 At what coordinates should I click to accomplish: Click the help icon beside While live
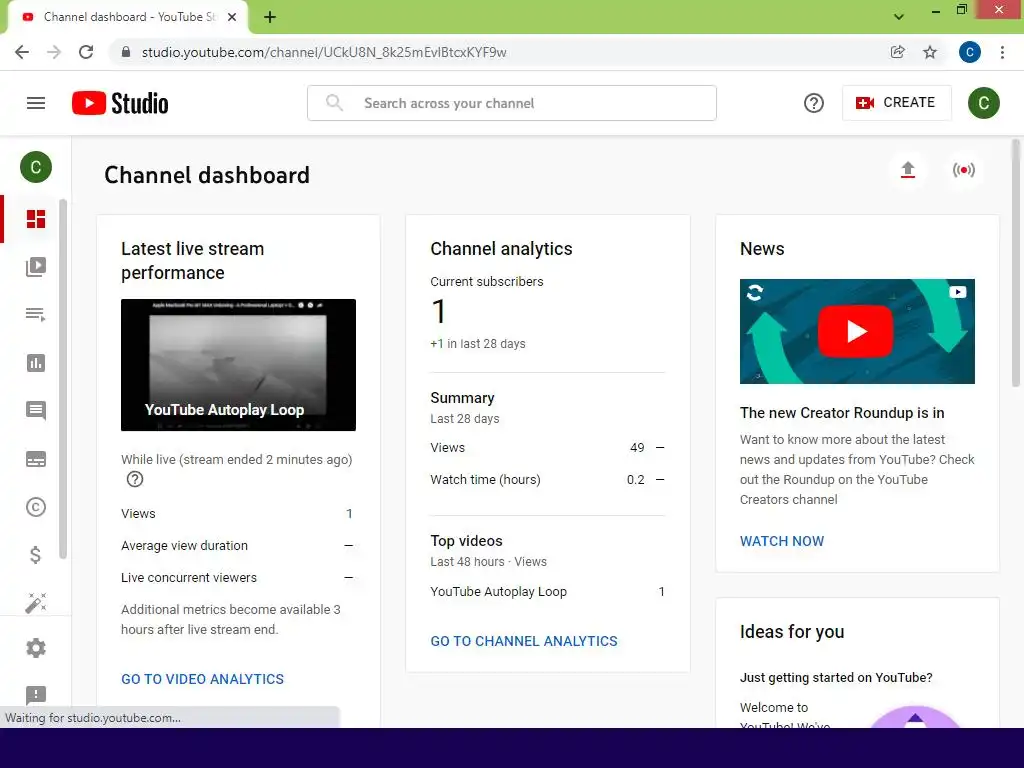pos(135,479)
